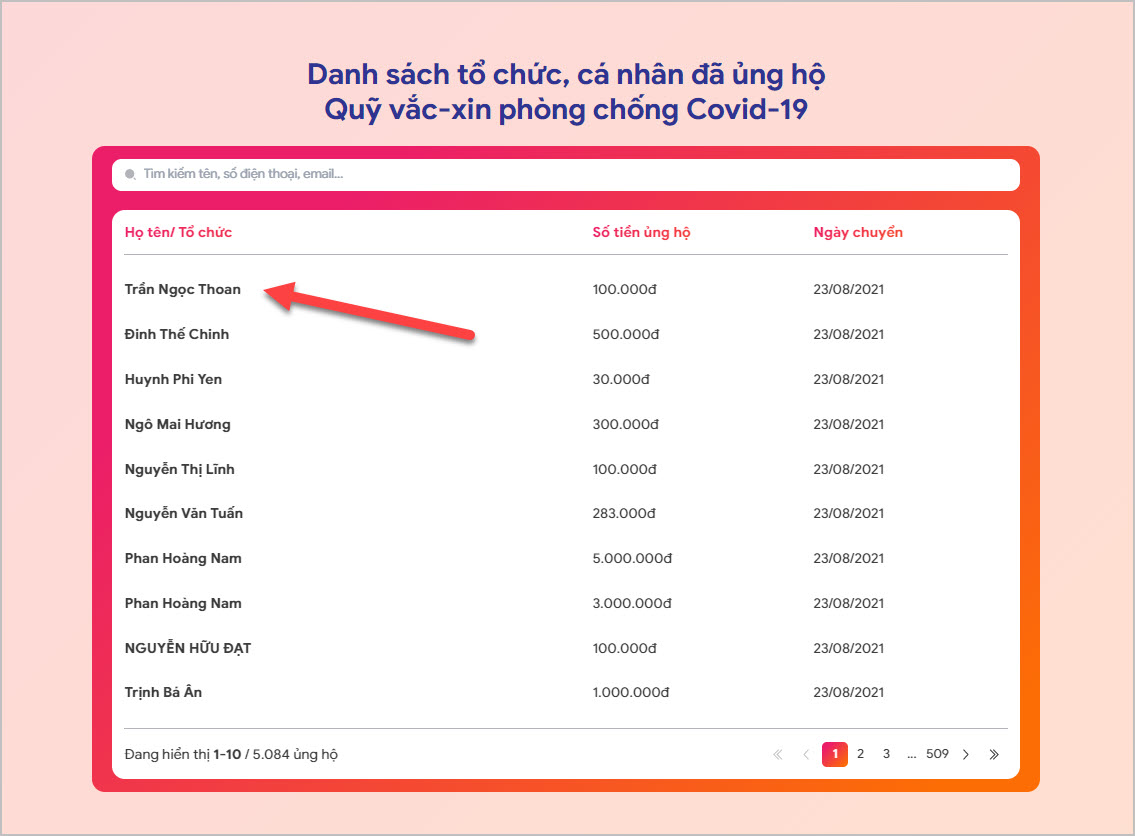
Task: Click the search magnifier icon
Action: tap(130, 174)
